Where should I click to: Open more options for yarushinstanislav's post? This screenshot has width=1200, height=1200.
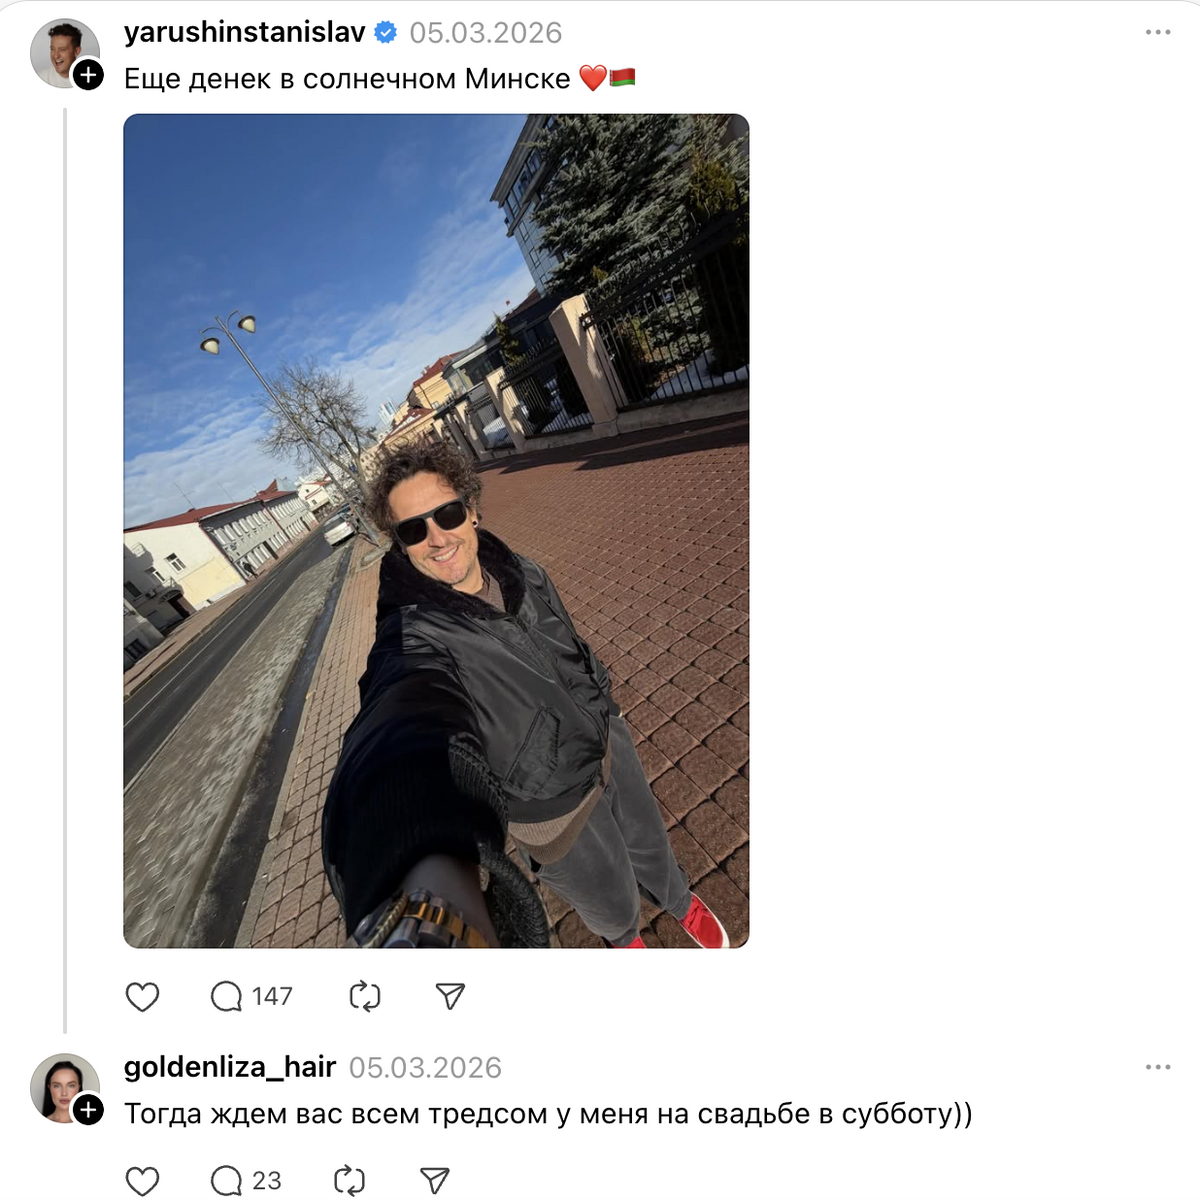pos(1158,32)
